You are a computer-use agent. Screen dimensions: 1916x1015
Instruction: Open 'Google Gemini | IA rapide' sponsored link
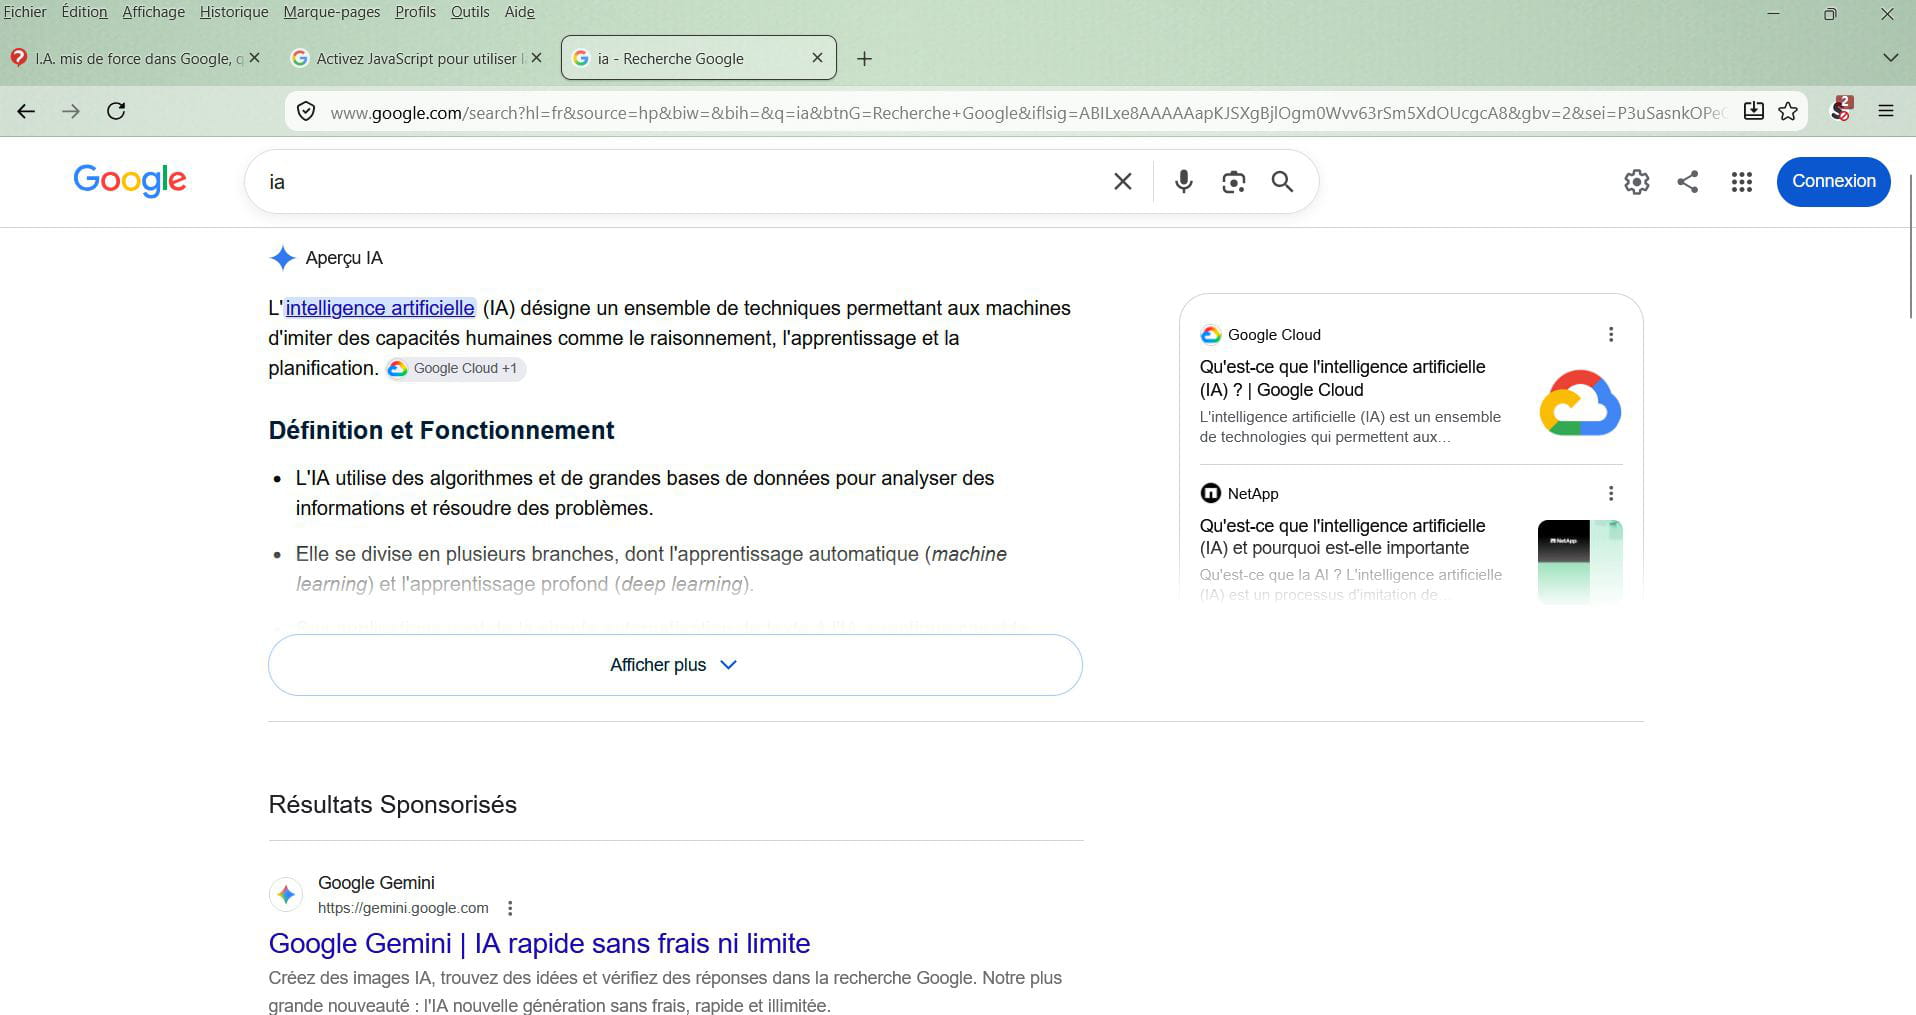tap(539, 943)
